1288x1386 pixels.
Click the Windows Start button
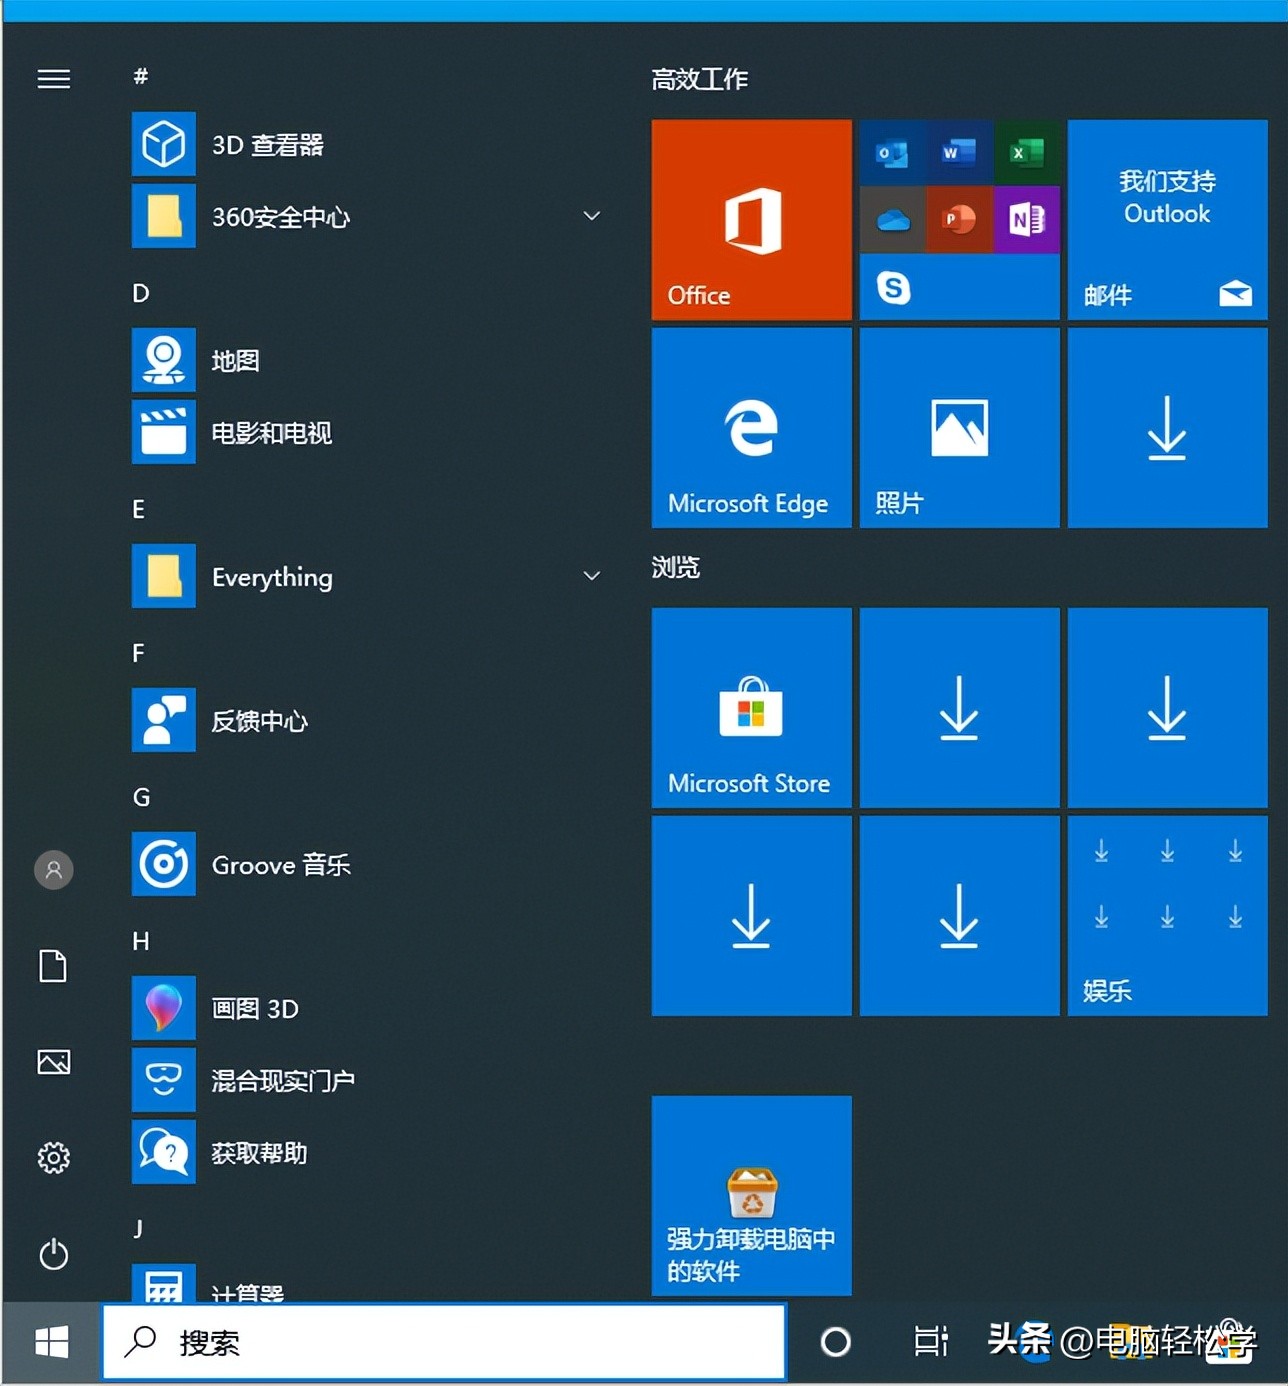(52, 1342)
